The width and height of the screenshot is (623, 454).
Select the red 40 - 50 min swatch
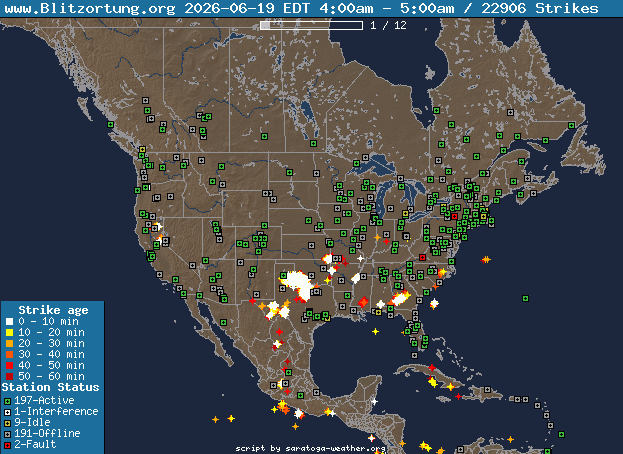[10, 365]
